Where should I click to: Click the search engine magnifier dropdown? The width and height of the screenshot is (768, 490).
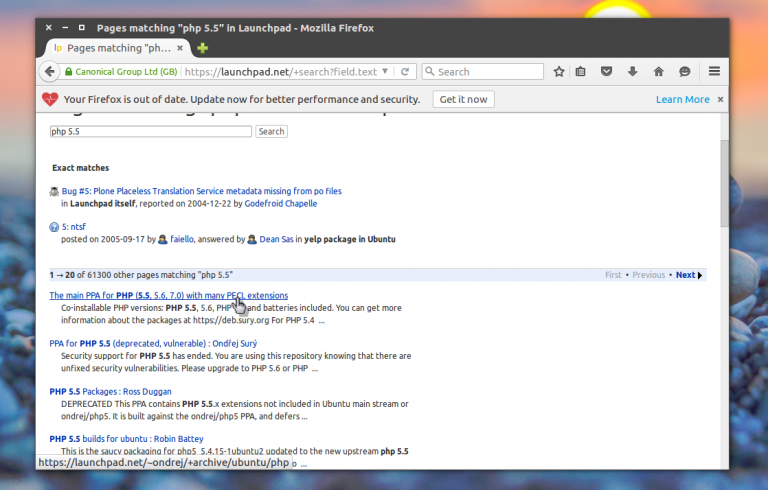coord(429,72)
